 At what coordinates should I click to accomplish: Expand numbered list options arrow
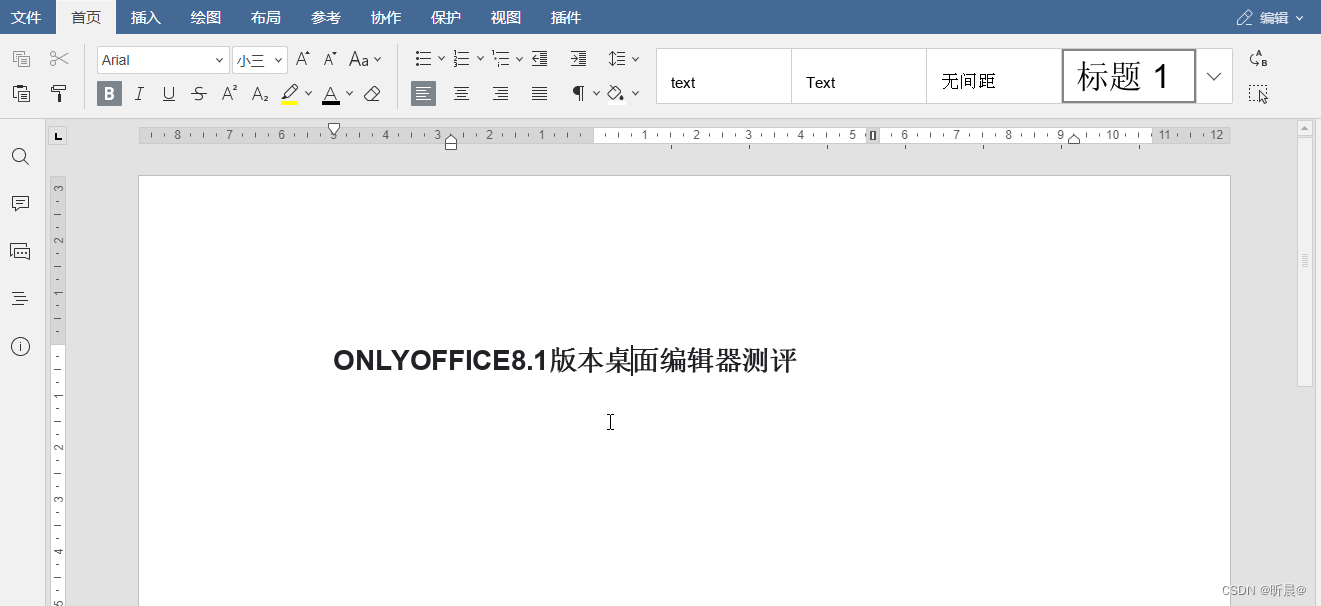click(x=480, y=59)
